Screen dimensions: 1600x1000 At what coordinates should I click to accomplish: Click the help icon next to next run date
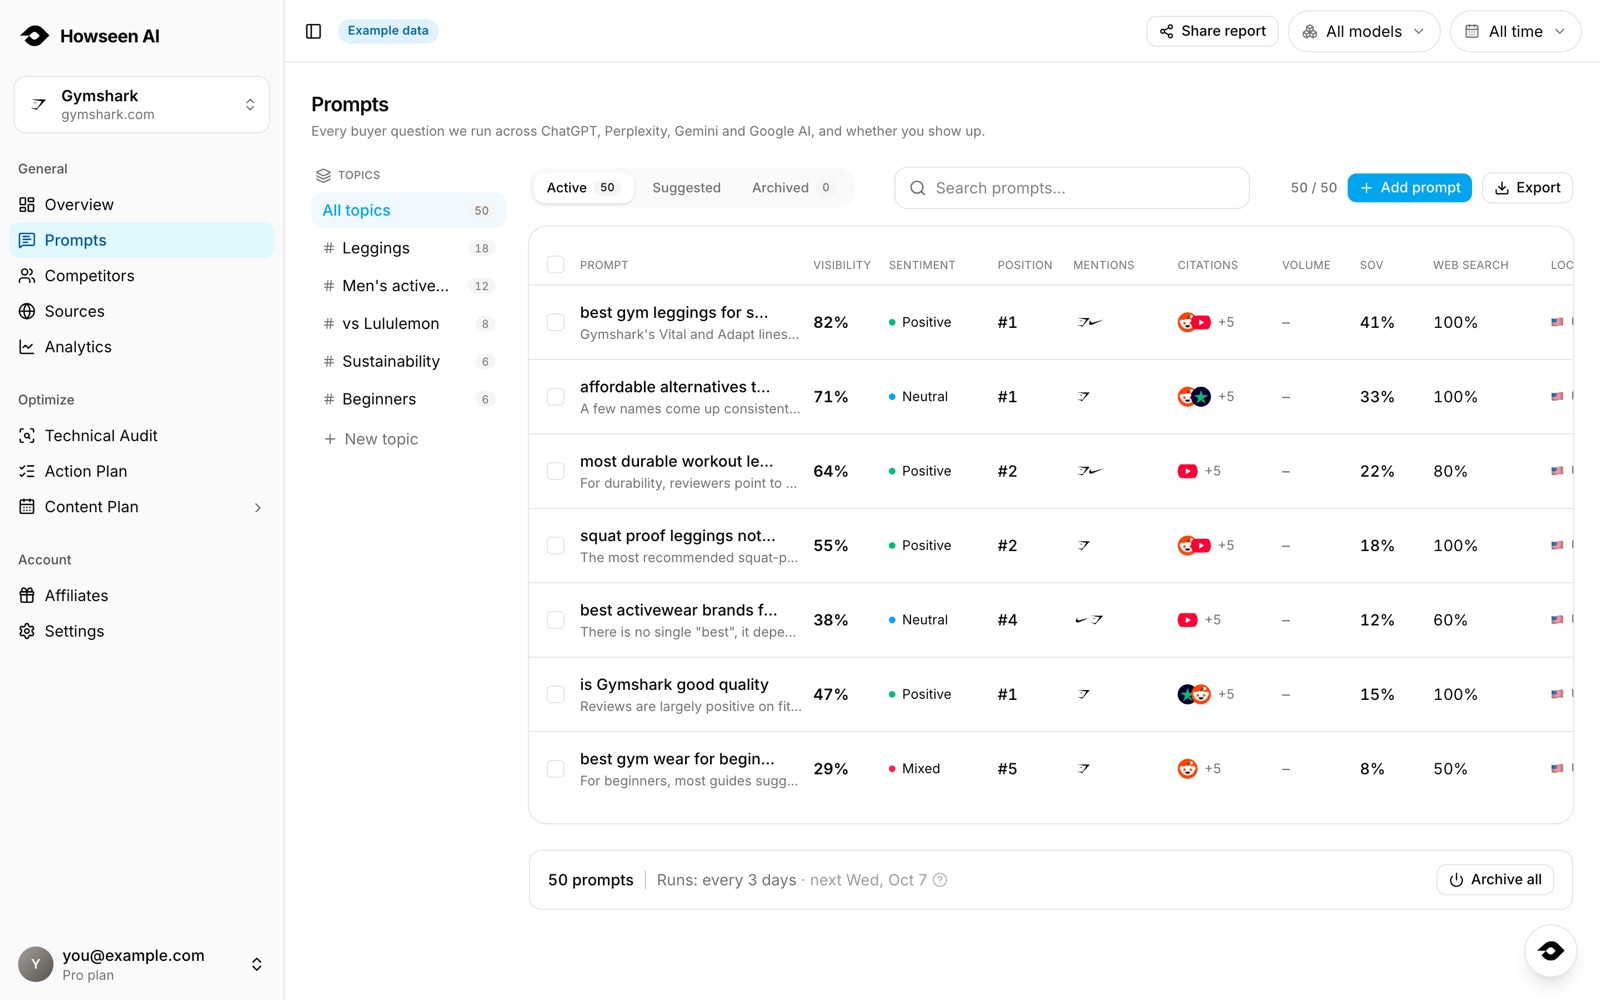[x=940, y=880]
